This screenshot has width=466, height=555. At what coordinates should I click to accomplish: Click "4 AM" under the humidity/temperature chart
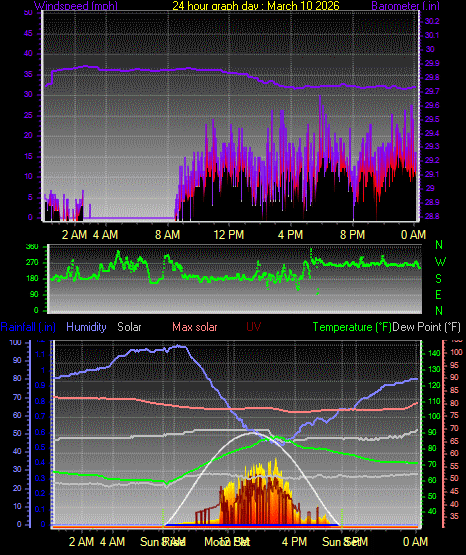click(113, 542)
